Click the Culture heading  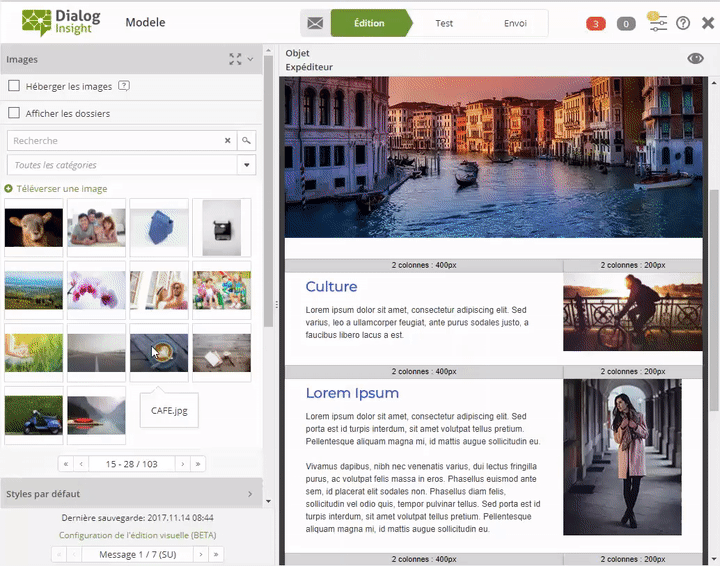click(x=331, y=286)
